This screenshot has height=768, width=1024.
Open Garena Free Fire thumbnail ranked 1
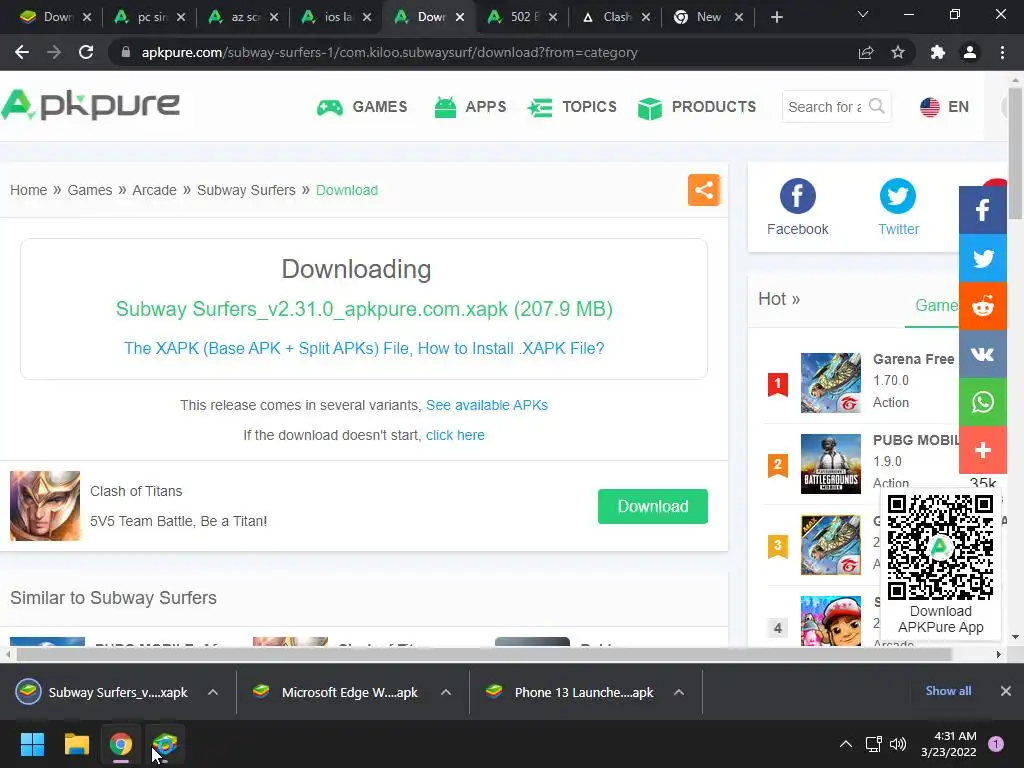(x=831, y=383)
